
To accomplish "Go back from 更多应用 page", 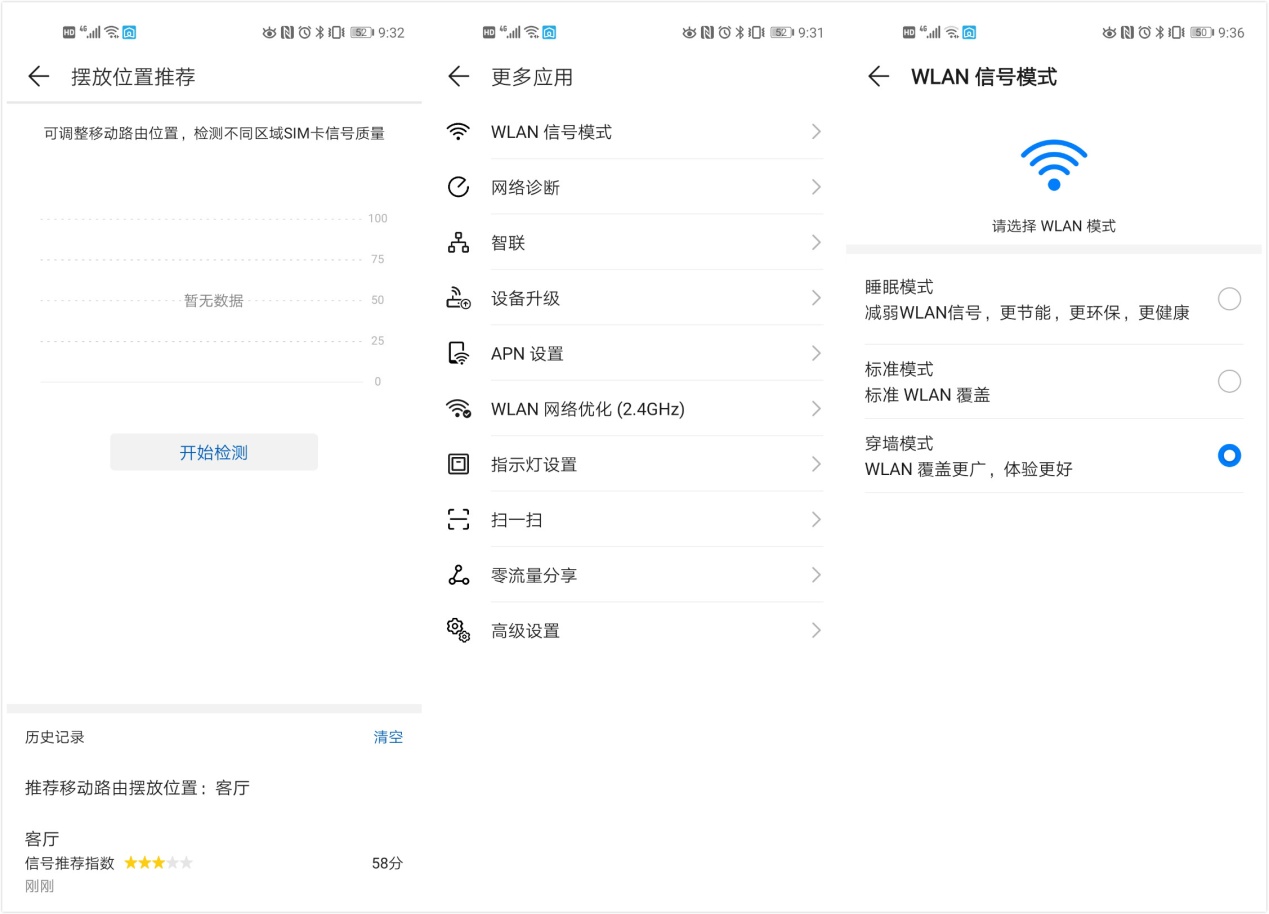I will tap(458, 76).
